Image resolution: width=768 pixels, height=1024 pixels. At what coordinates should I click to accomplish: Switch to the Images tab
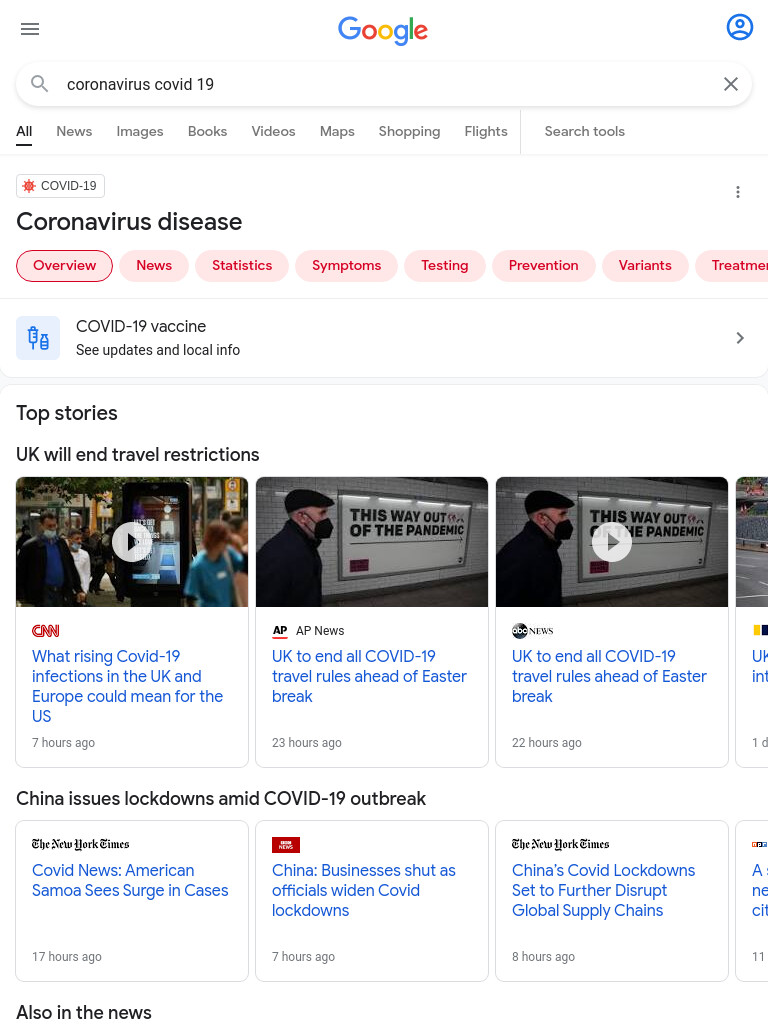pyautogui.click(x=140, y=131)
